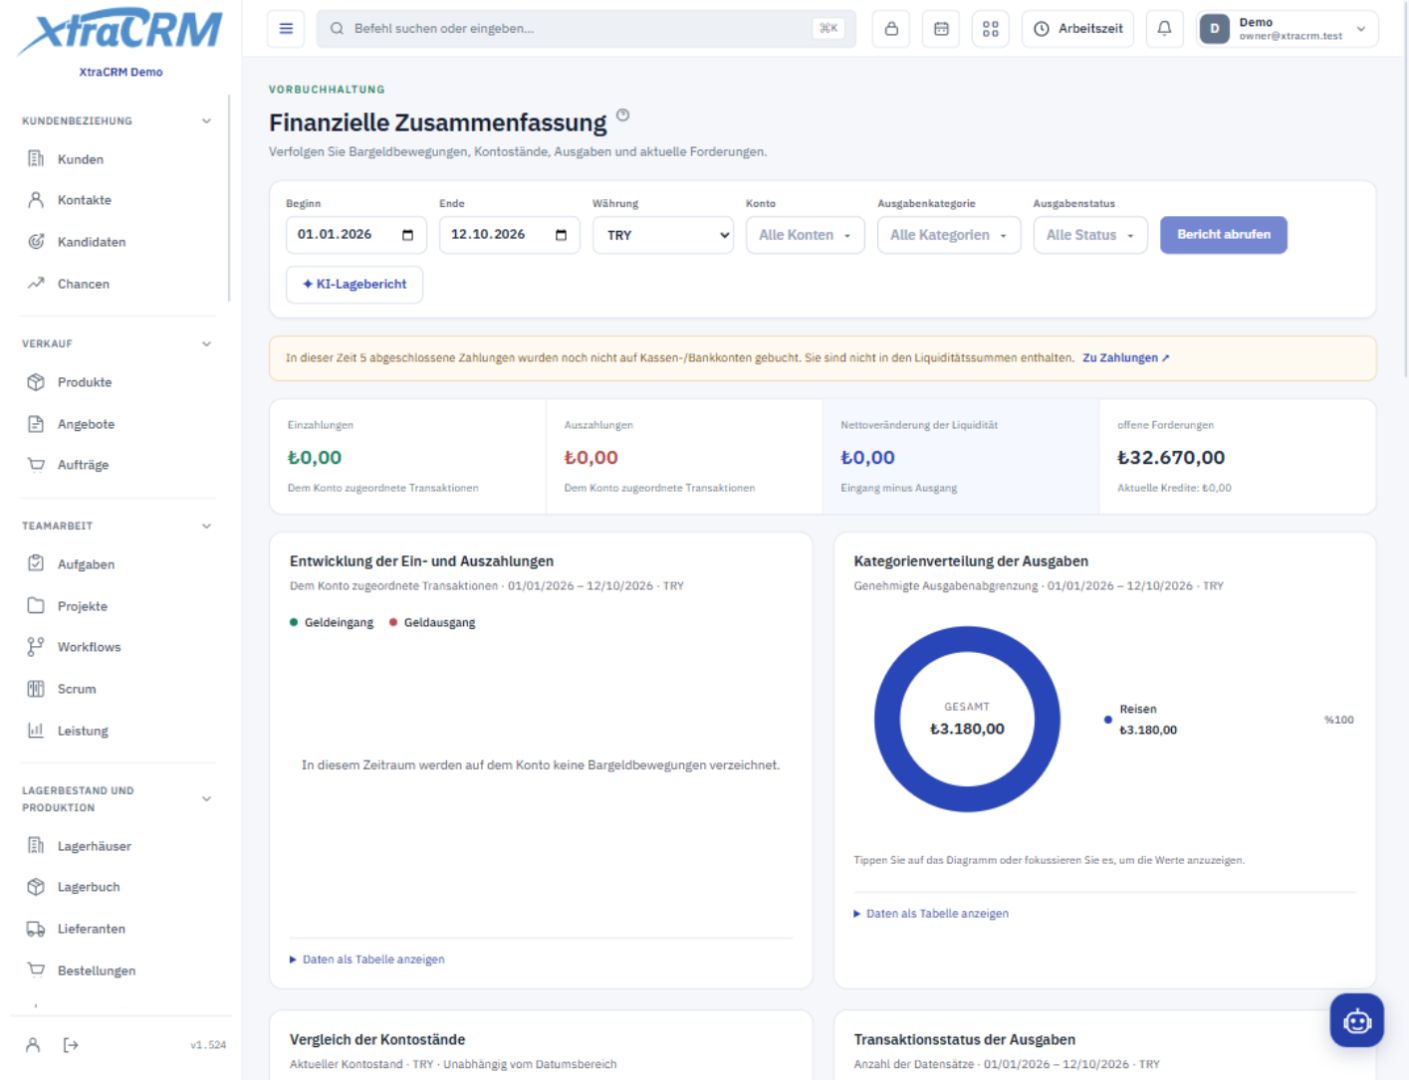Click the logout icon in sidebar footer

click(71, 1045)
